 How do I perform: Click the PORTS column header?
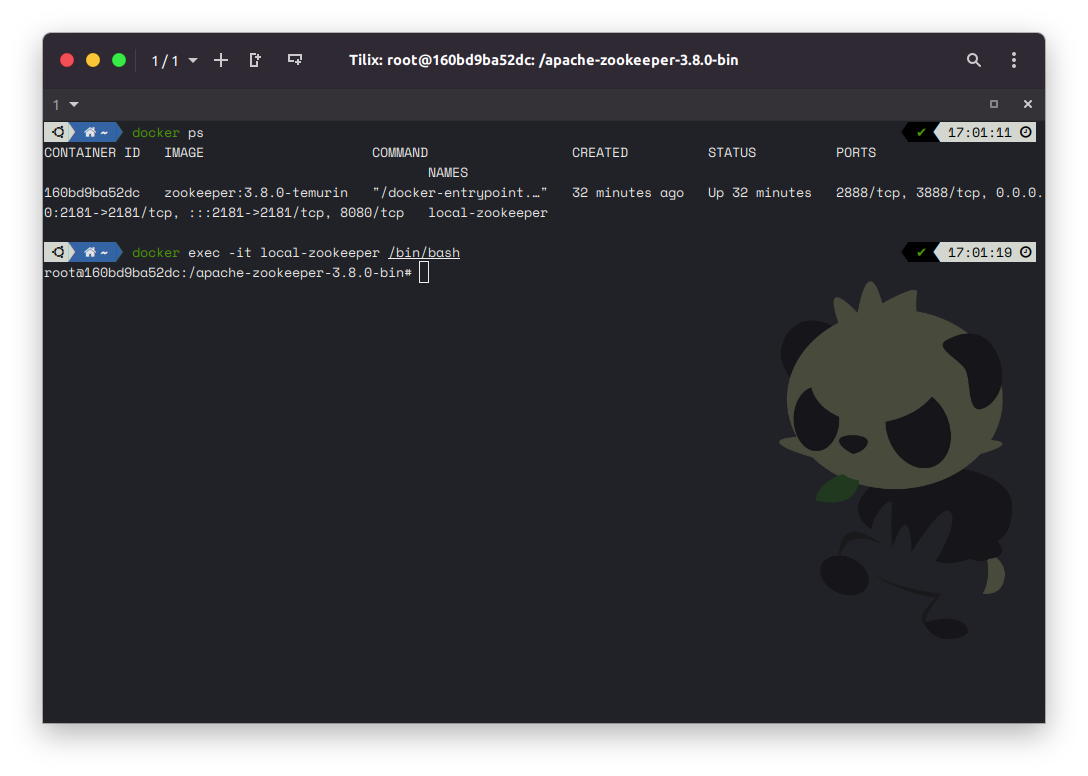[856, 153]
